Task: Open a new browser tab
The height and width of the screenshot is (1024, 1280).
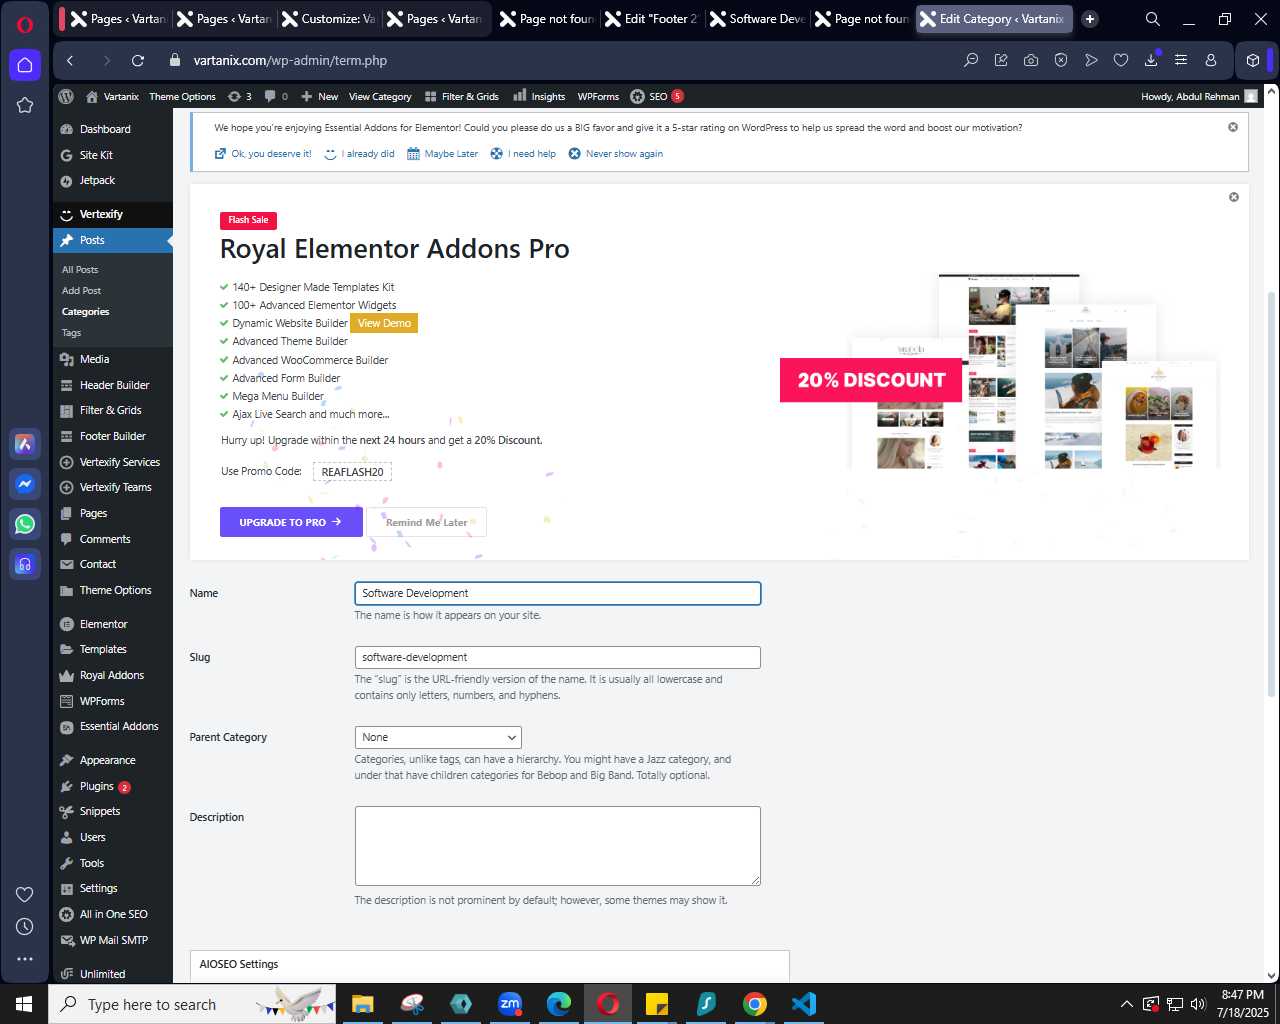Action: pyautogui.click(x=1090, y=19)
